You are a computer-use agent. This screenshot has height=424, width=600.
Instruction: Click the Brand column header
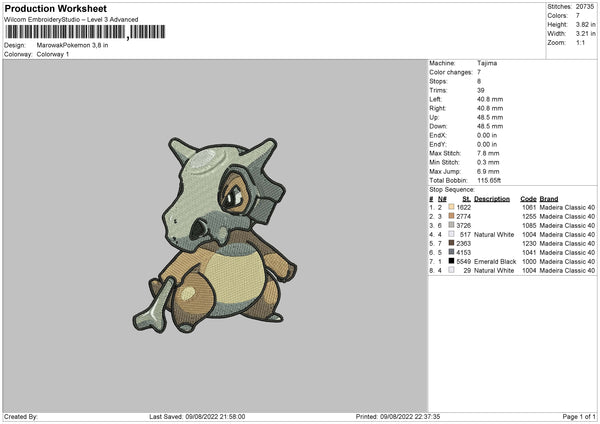549,199
